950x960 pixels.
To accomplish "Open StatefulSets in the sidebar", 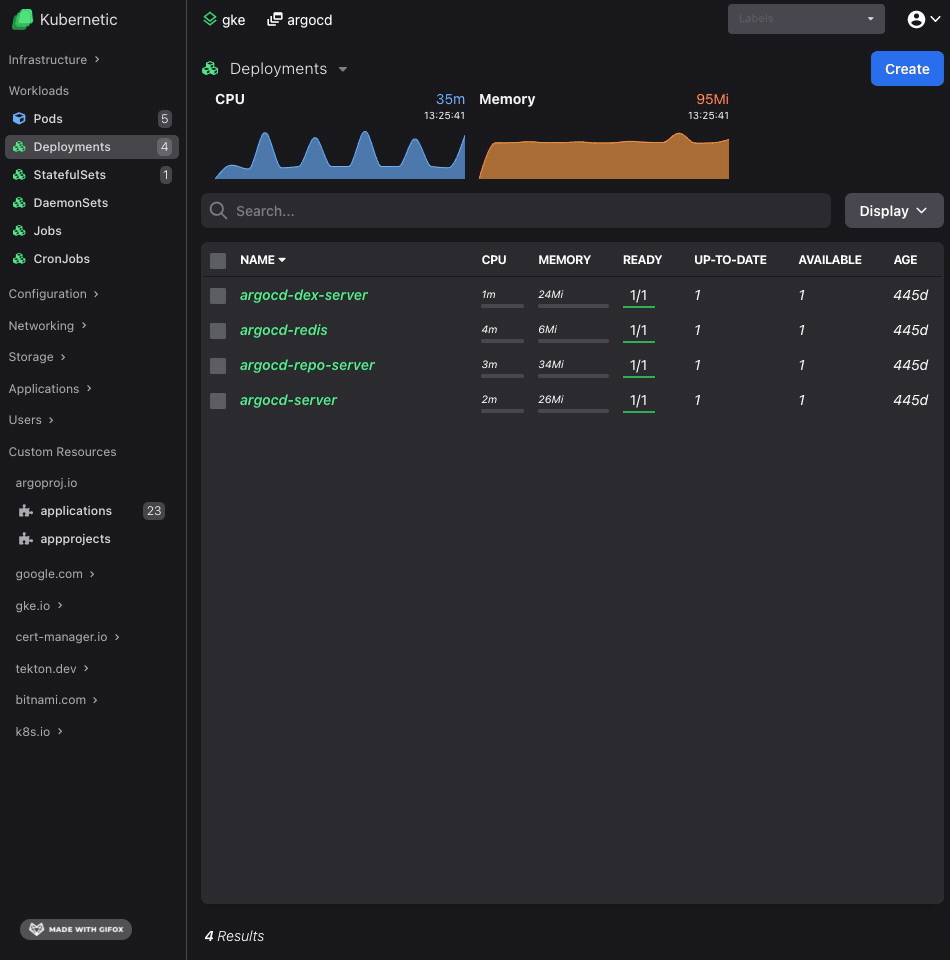I will pyautogui.click(x=92, y=175).
